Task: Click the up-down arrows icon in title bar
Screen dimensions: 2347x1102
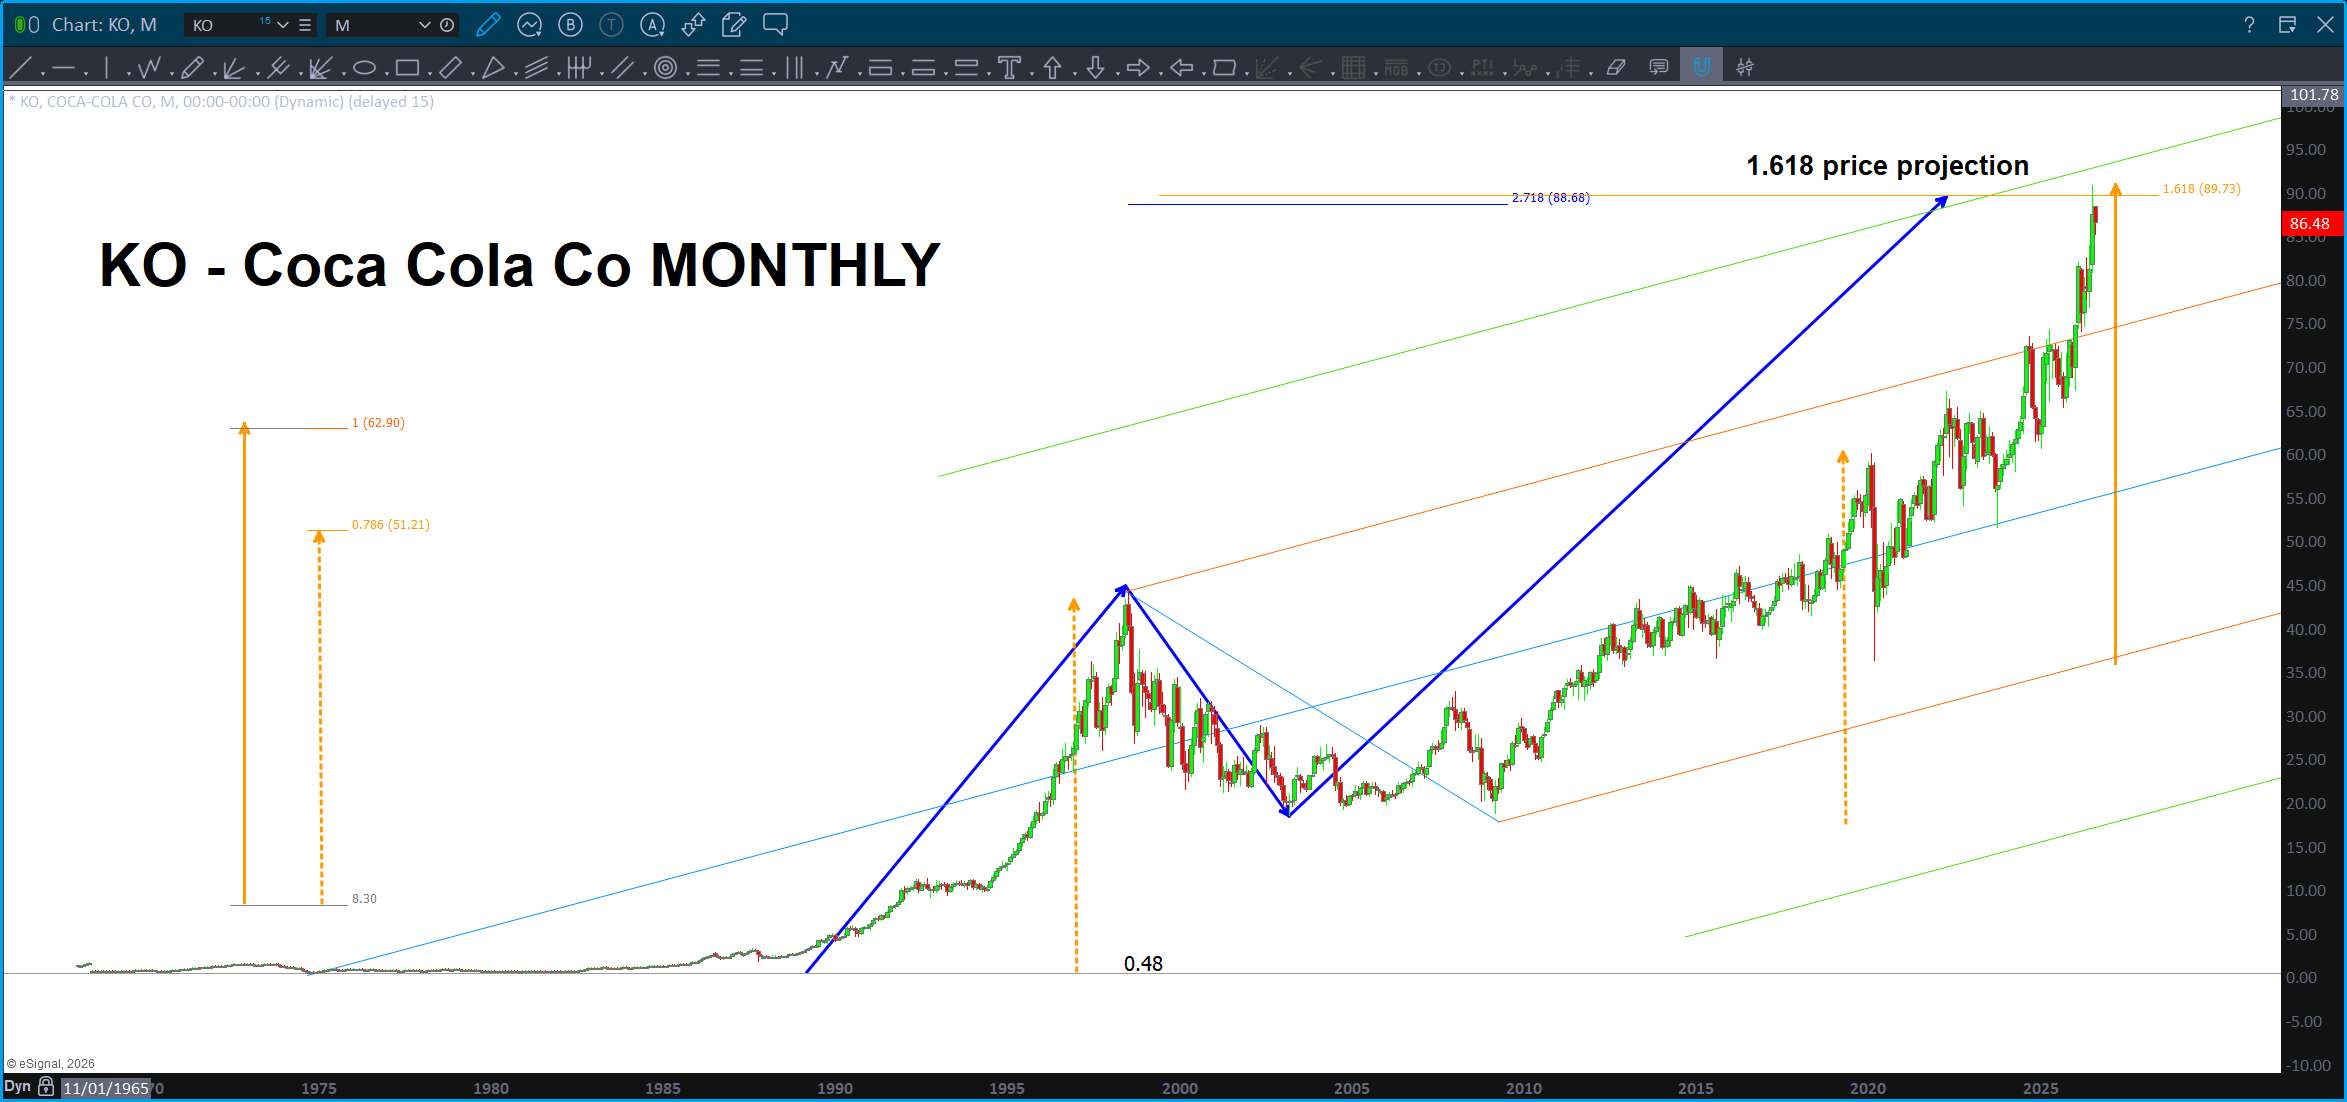Action: pyautogui.click(x=693, y=25)
